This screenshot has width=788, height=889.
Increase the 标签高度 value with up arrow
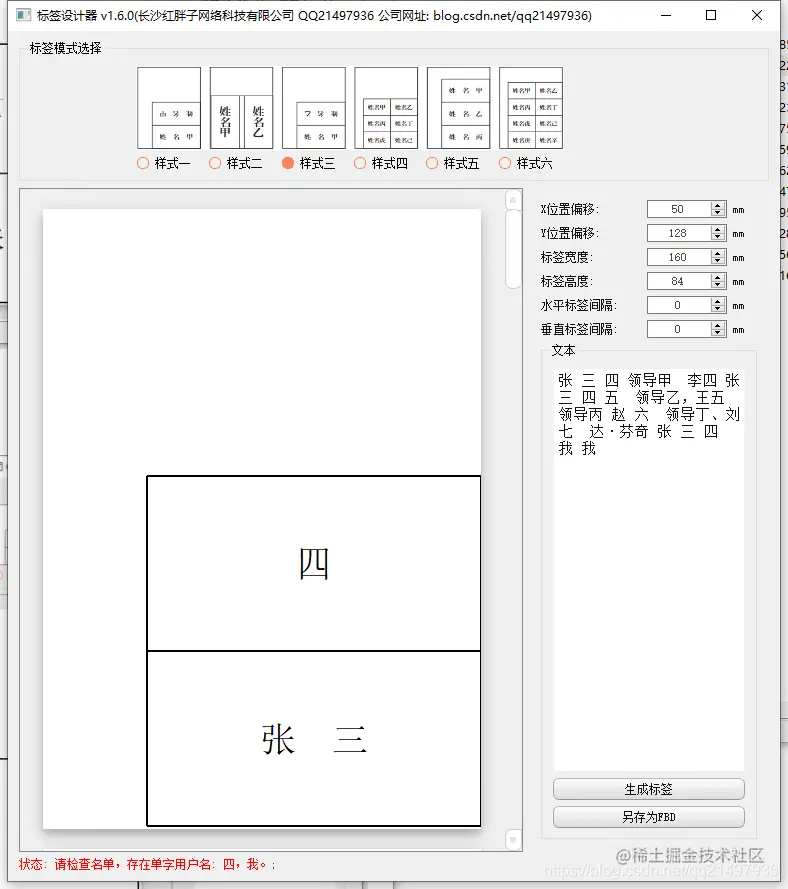pos(718,277)
